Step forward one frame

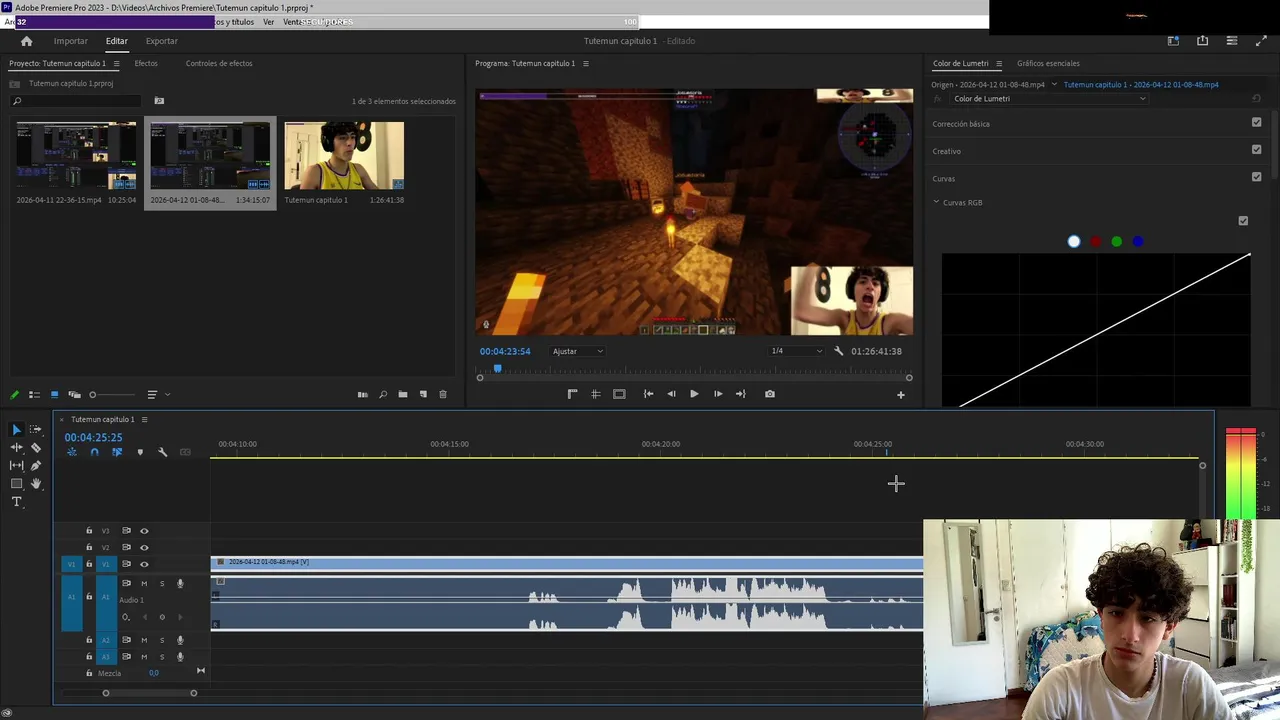coord(717,394)
